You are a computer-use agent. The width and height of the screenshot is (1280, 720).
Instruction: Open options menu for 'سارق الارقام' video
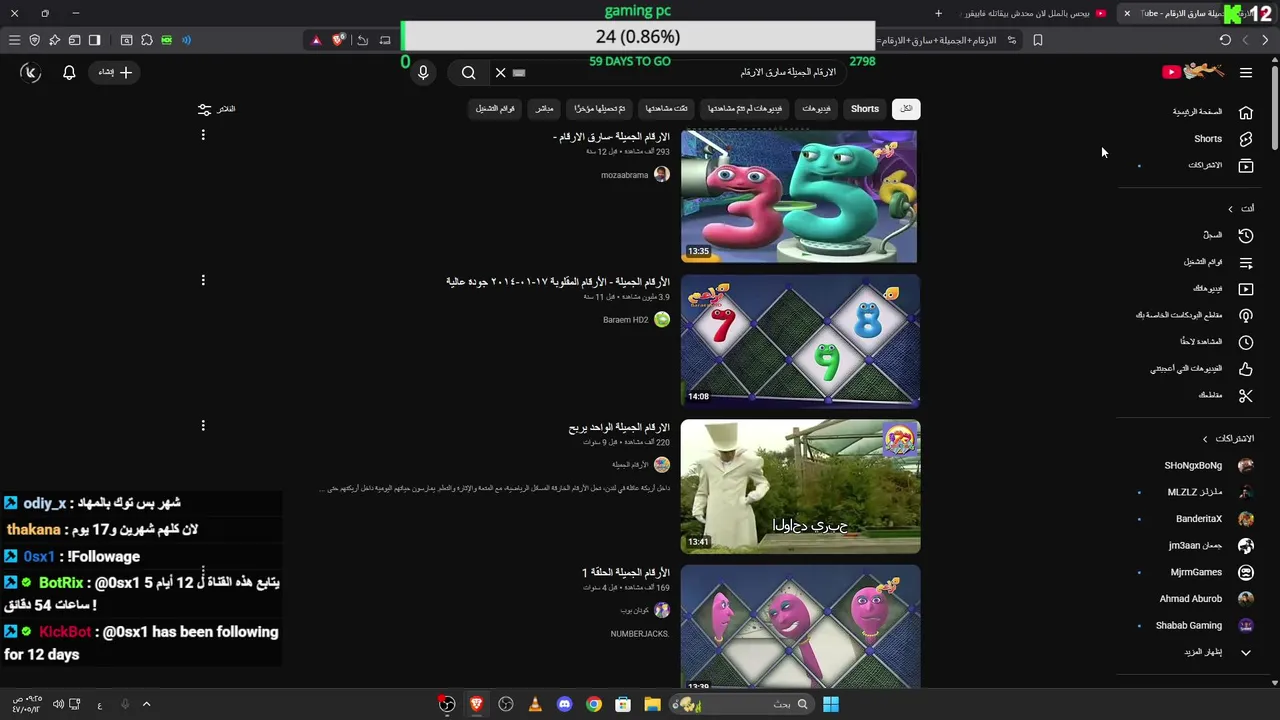click(x=203, y=135)
